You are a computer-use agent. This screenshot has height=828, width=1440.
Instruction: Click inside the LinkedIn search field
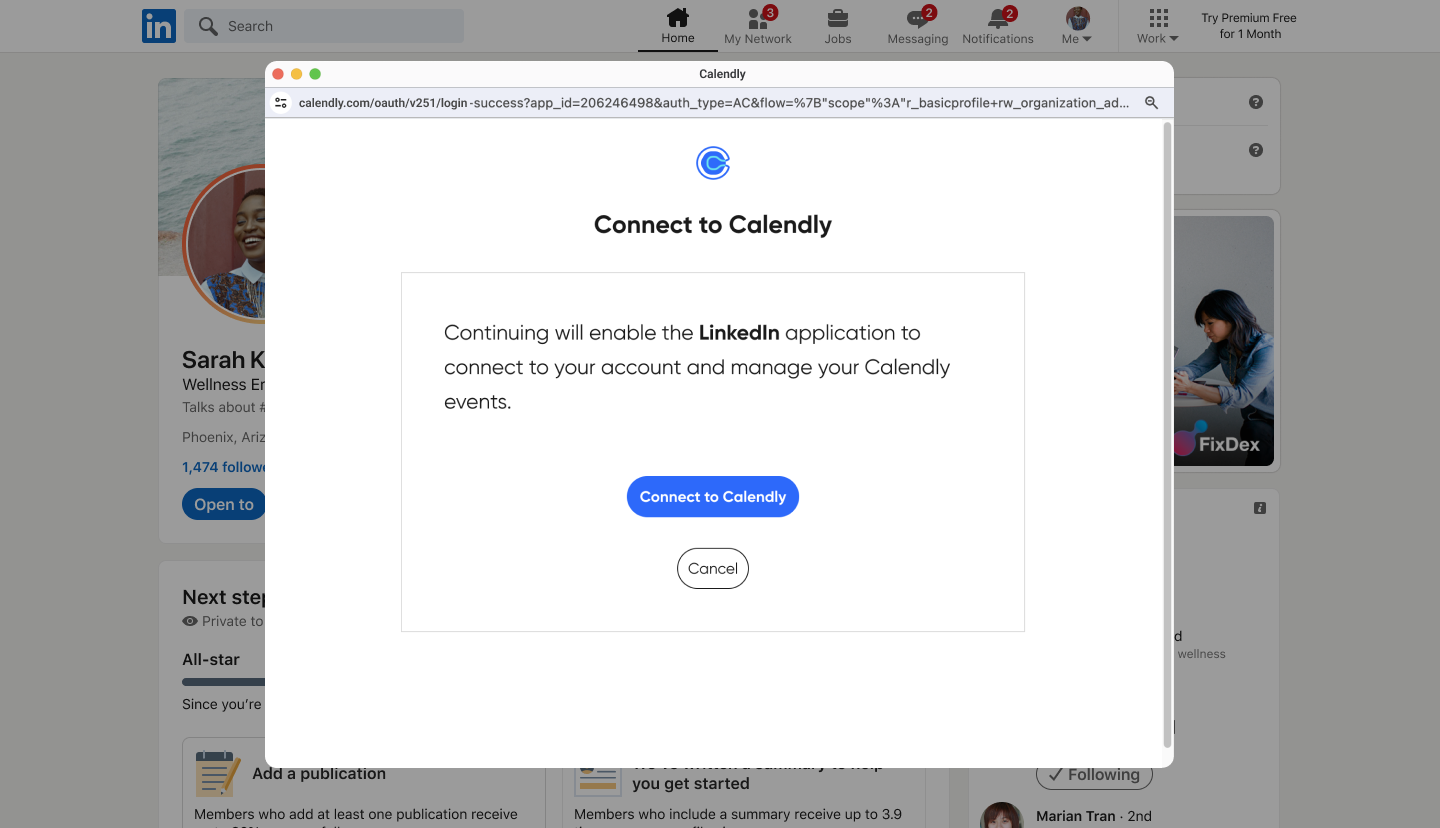[323, 25]
